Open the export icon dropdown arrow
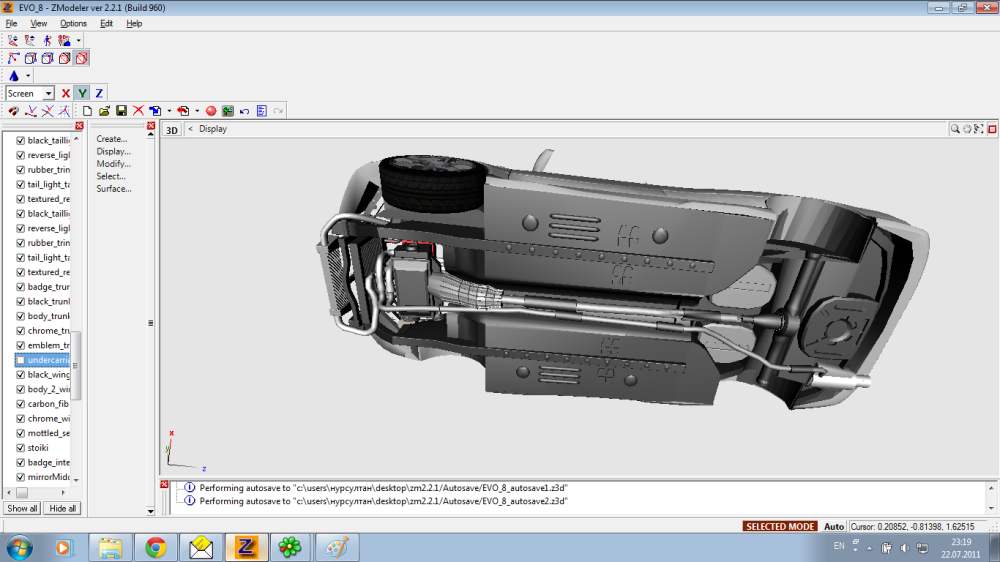Viewport: 1000px width, 562px height. pyautogui.click(x=197, y=111)
